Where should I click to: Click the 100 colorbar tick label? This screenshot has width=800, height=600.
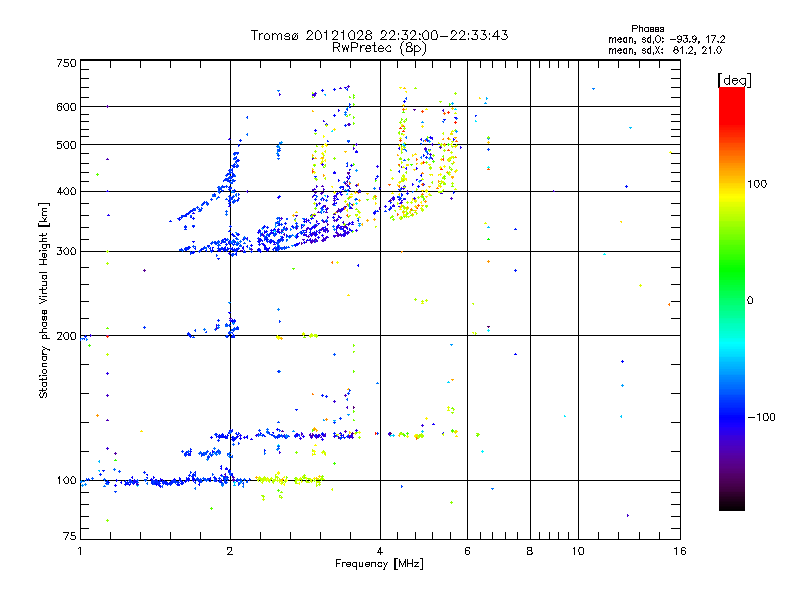[757, 184]
